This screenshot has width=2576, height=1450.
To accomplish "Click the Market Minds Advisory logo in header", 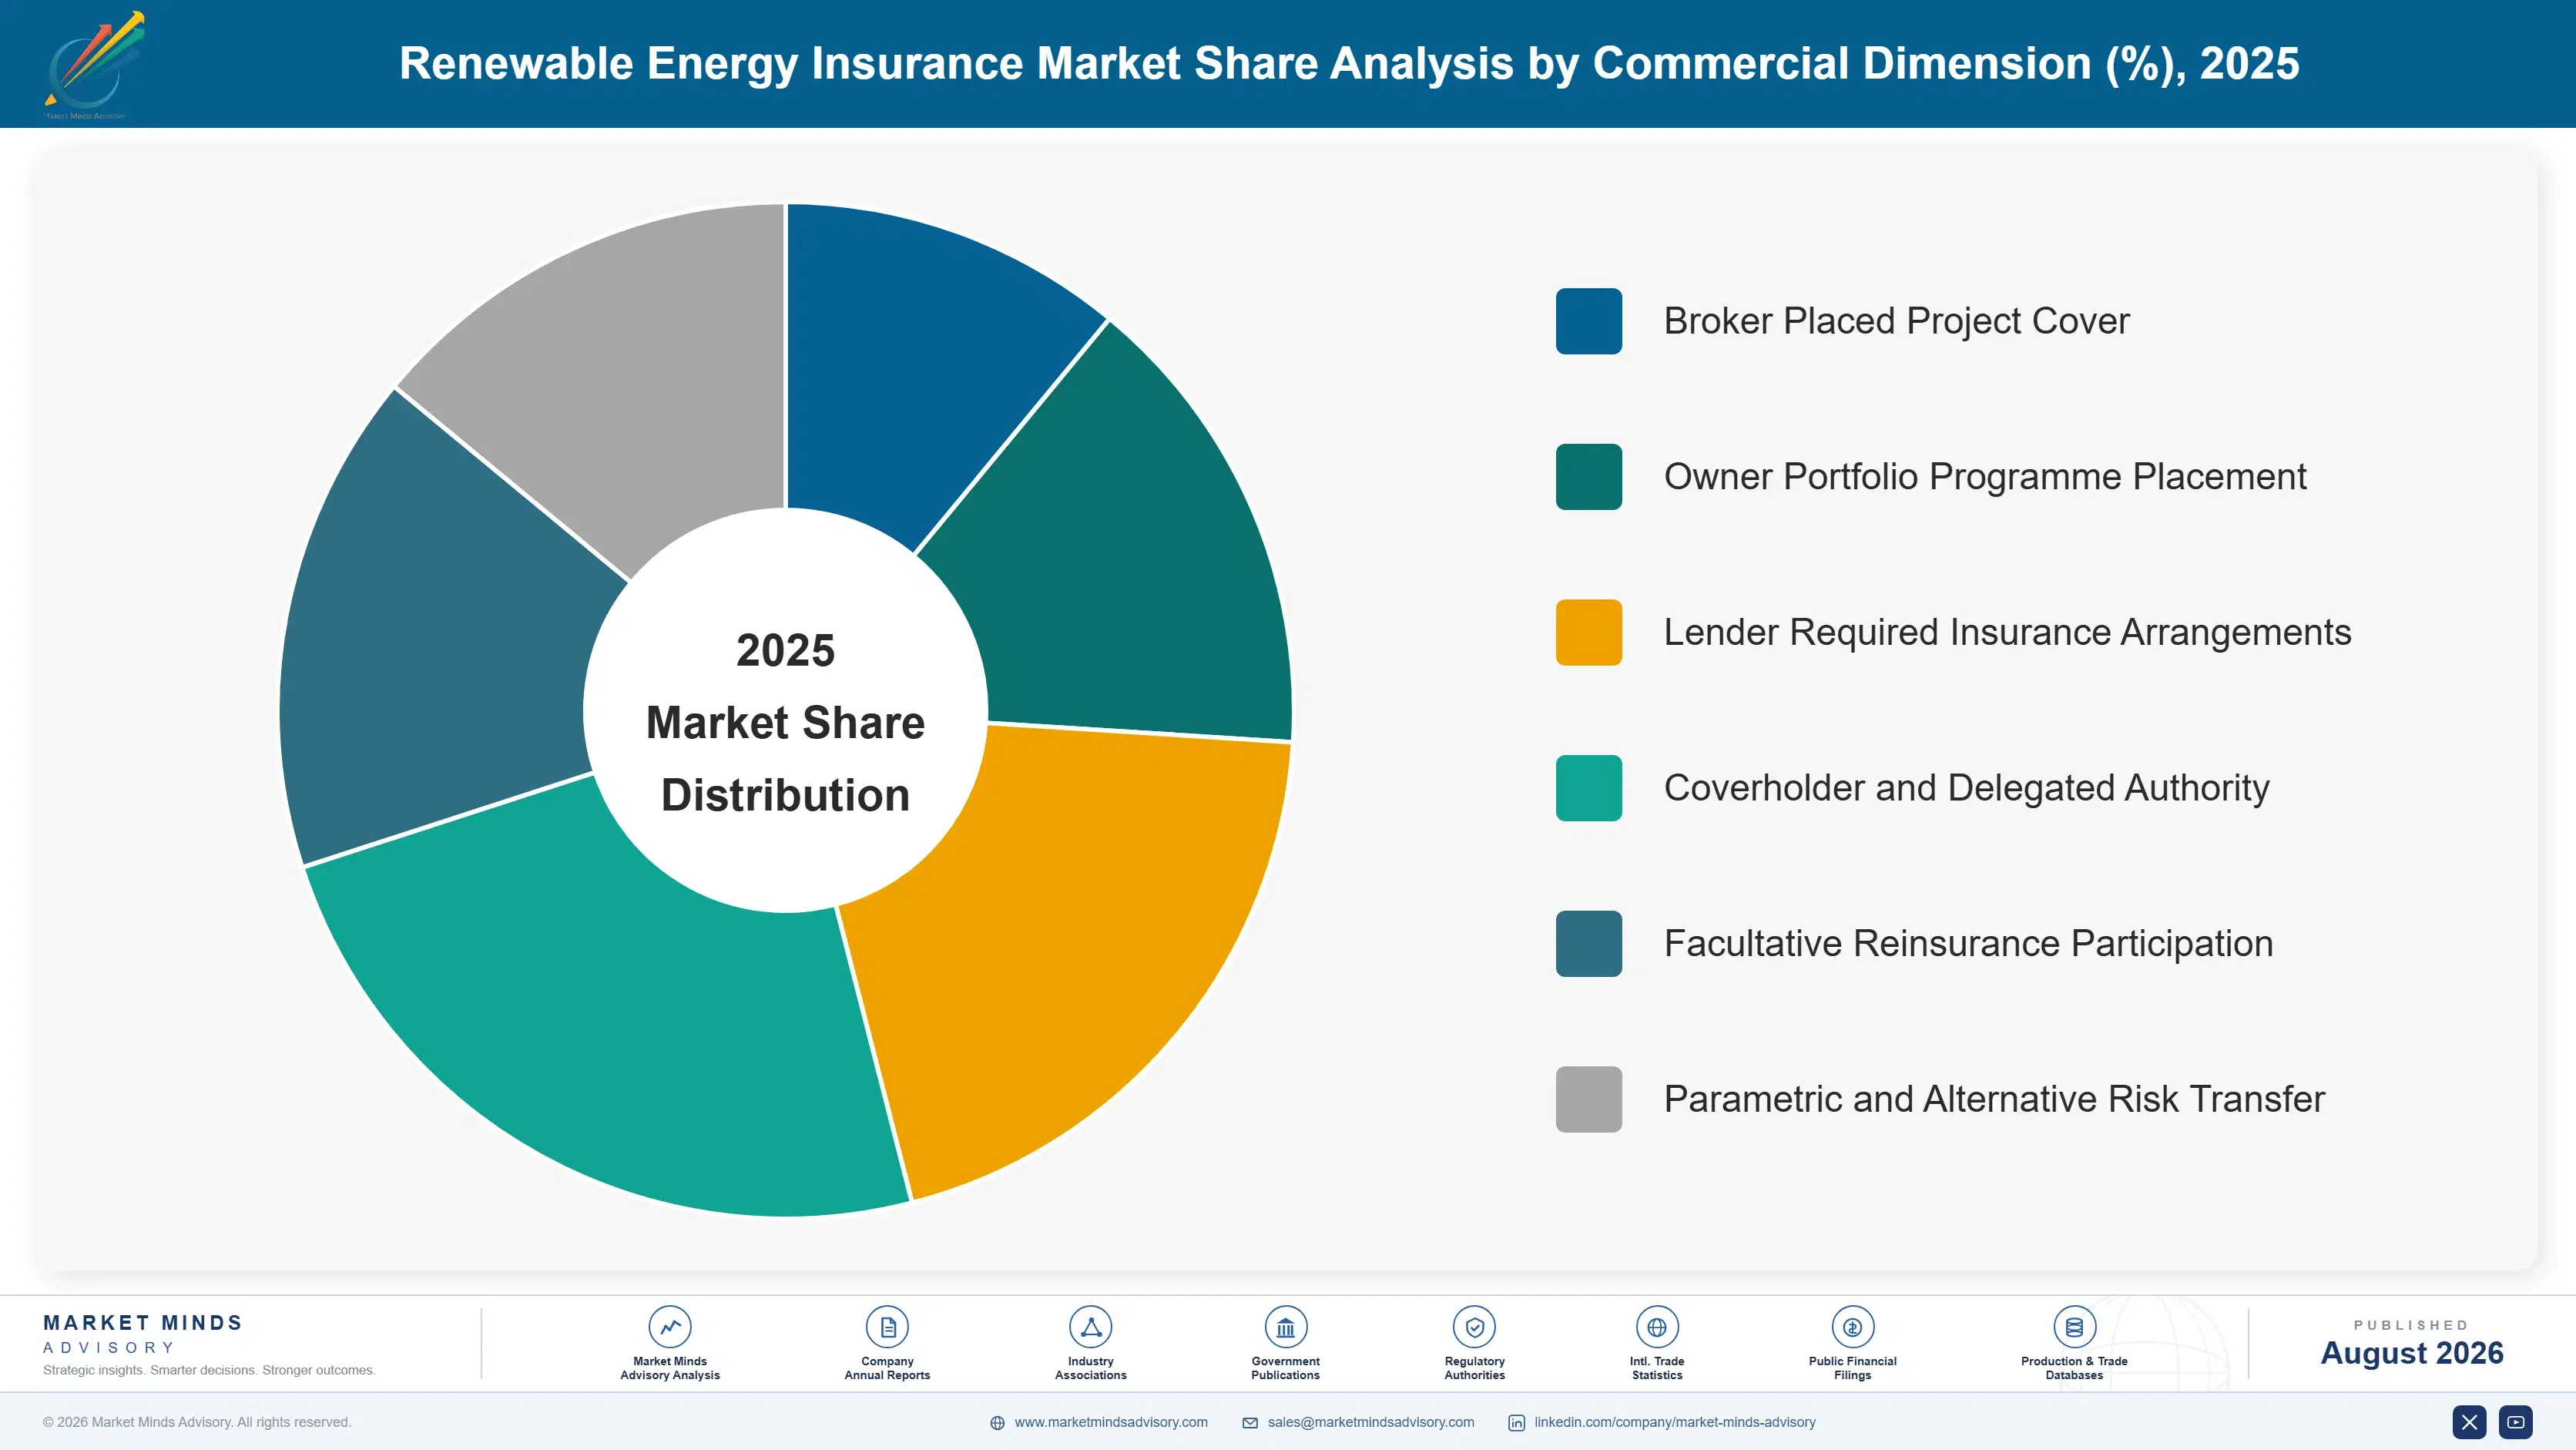I will coord(94,65).
